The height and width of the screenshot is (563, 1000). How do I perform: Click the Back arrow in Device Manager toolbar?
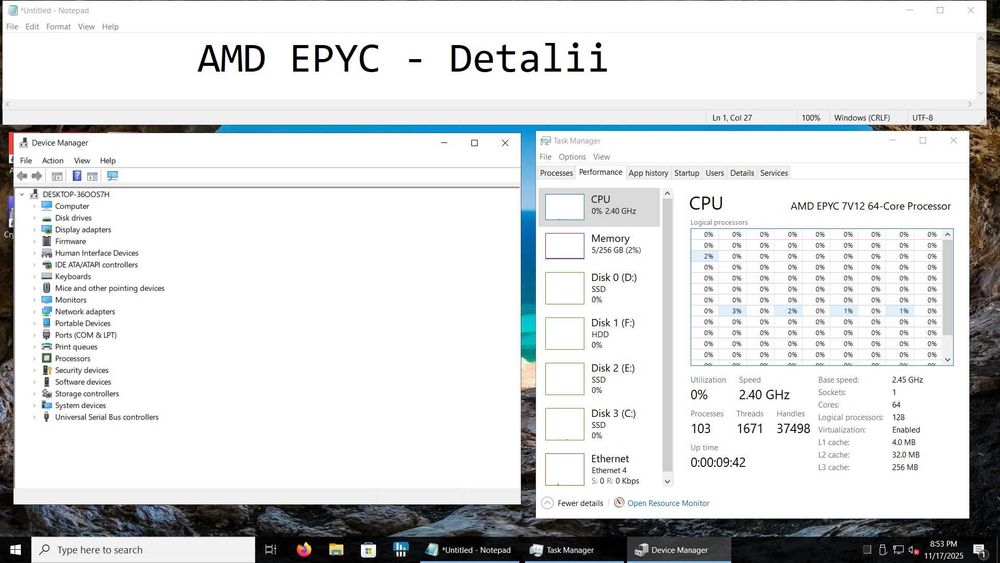point(22,176)
